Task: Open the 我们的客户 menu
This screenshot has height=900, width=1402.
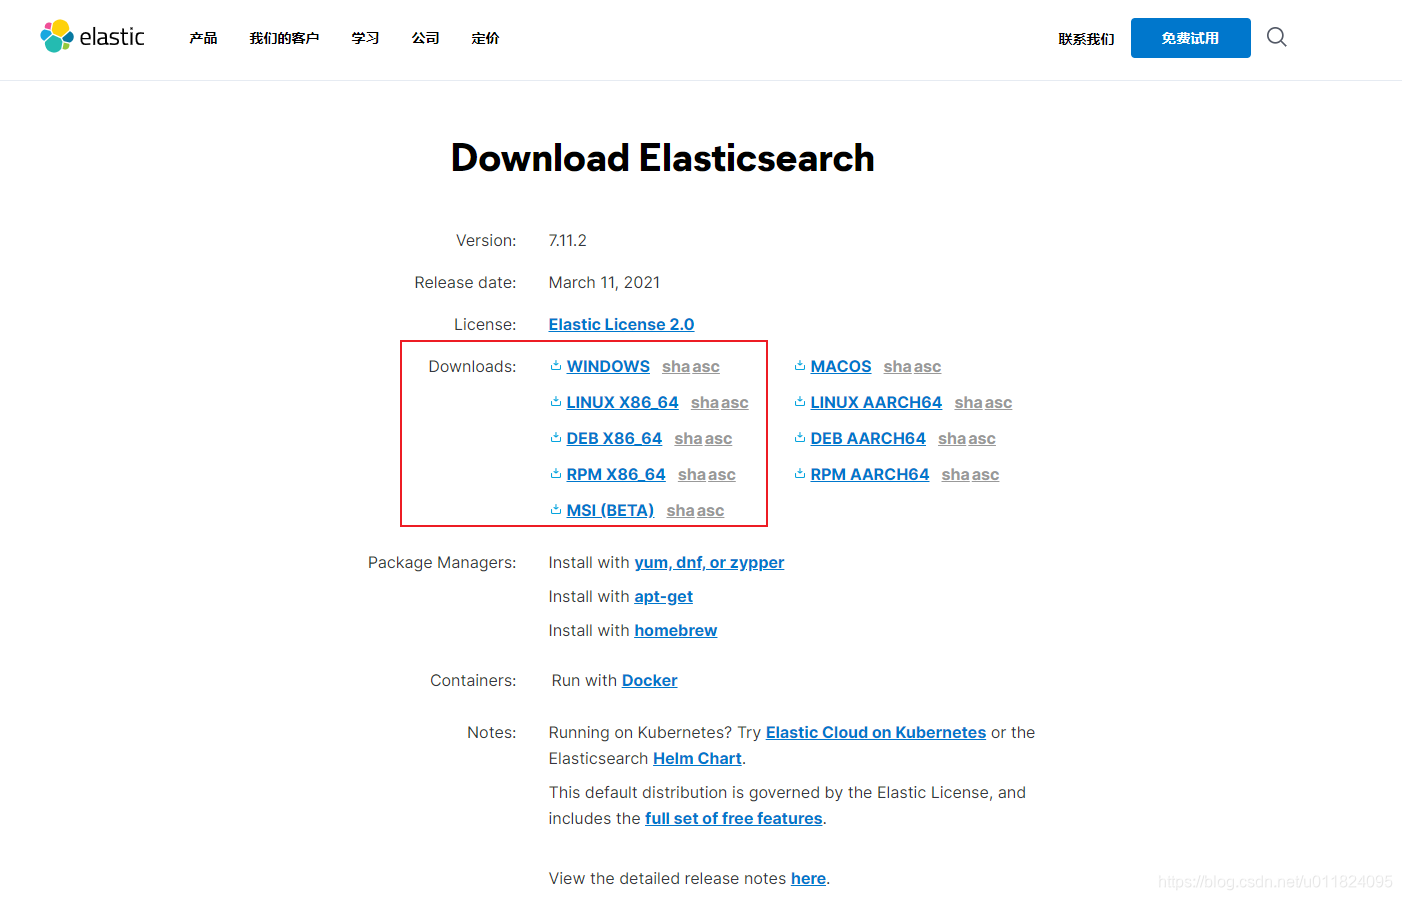Action: 284,38
